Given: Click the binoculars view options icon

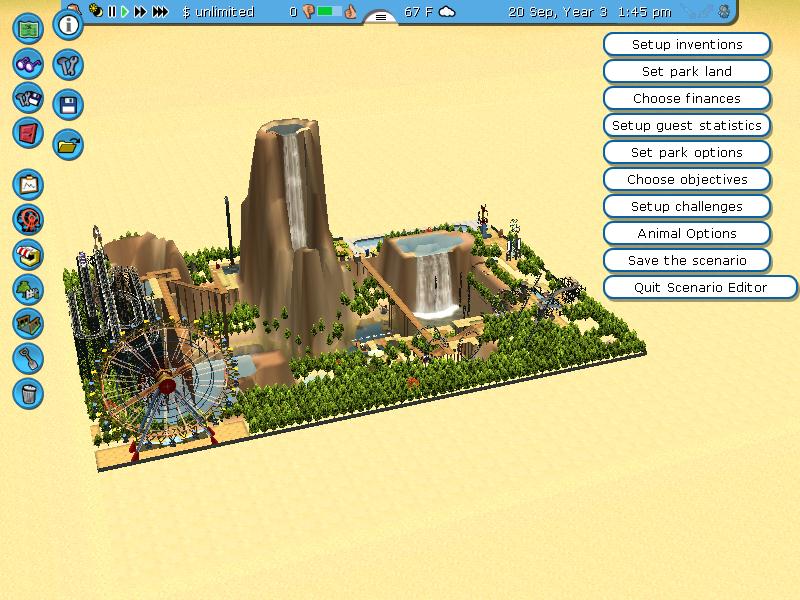Looking at the screenshot, I should (29, 64).
